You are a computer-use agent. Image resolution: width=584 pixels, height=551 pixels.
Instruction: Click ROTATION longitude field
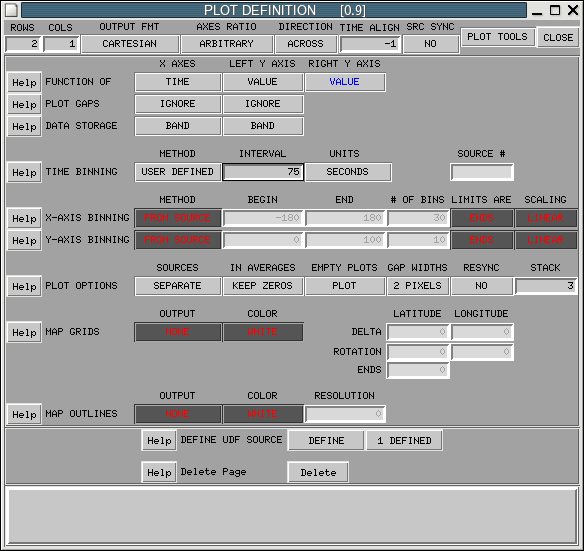point(482,352)
